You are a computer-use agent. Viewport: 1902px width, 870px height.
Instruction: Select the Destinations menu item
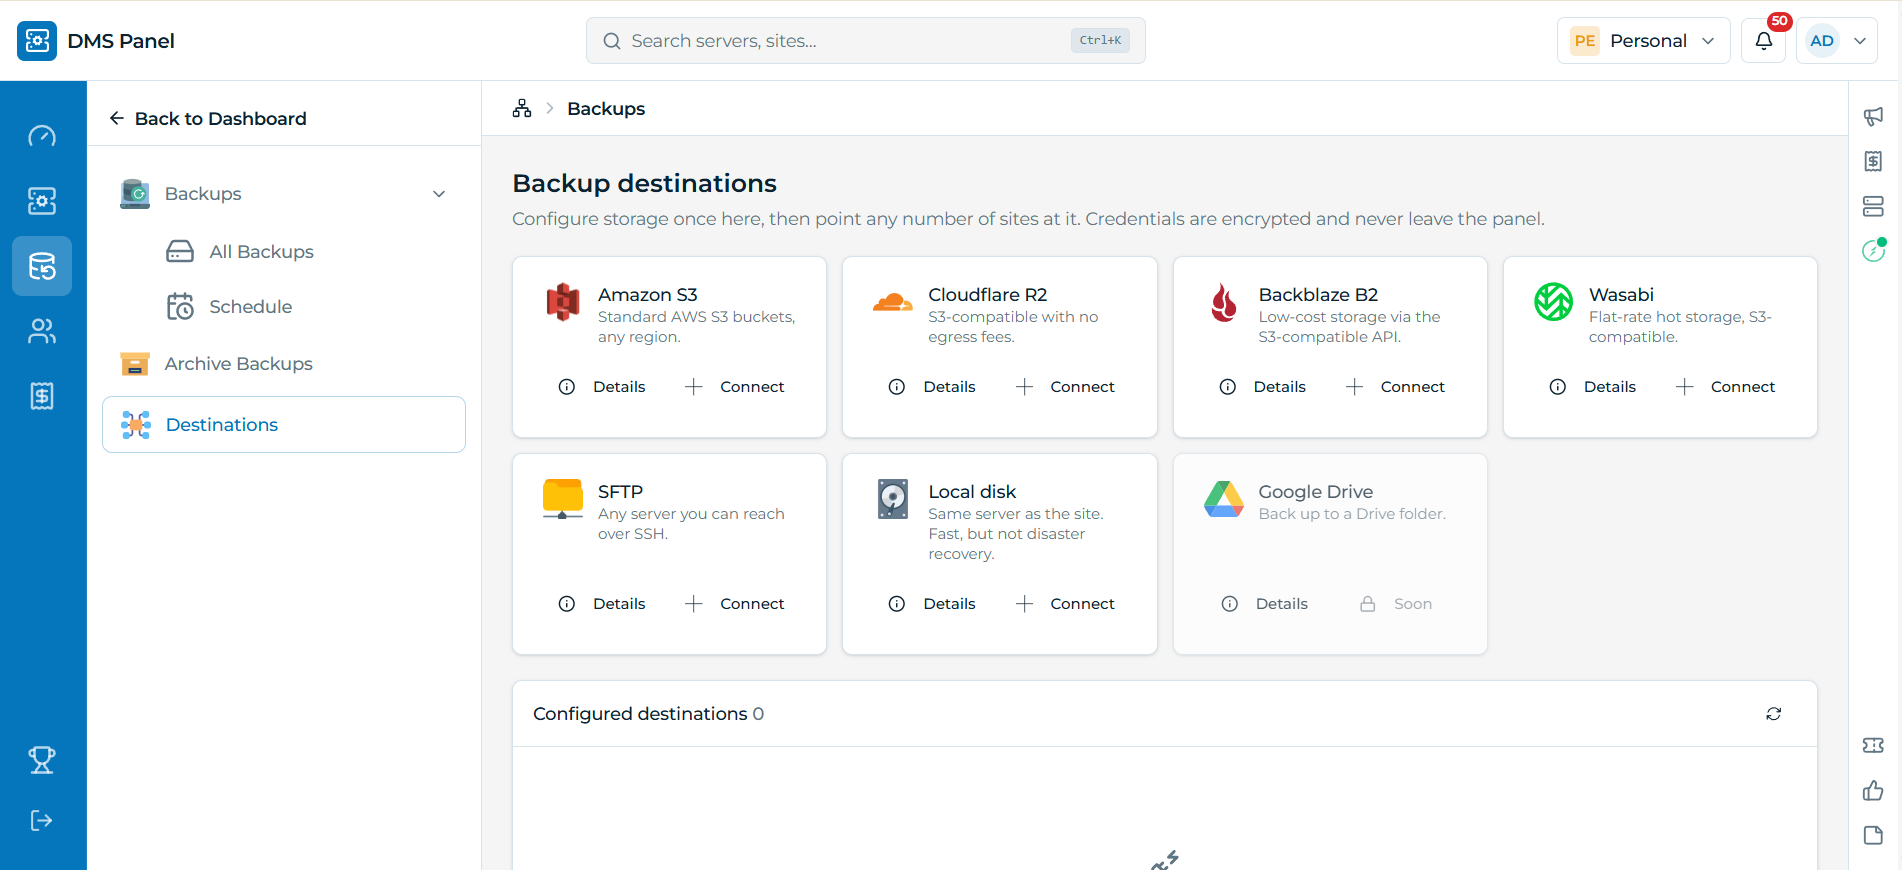pos(284,425)
